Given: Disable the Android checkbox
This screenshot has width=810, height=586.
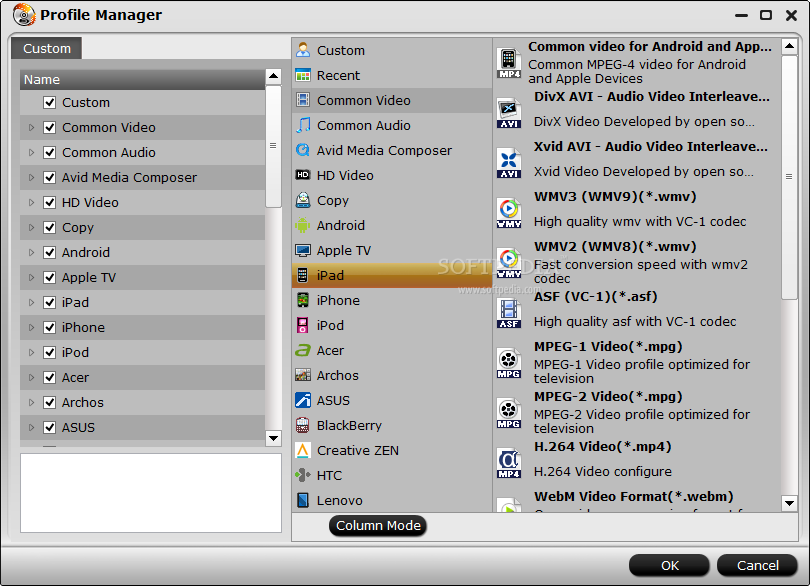Looking at the screenshot, I should (50, 252).
